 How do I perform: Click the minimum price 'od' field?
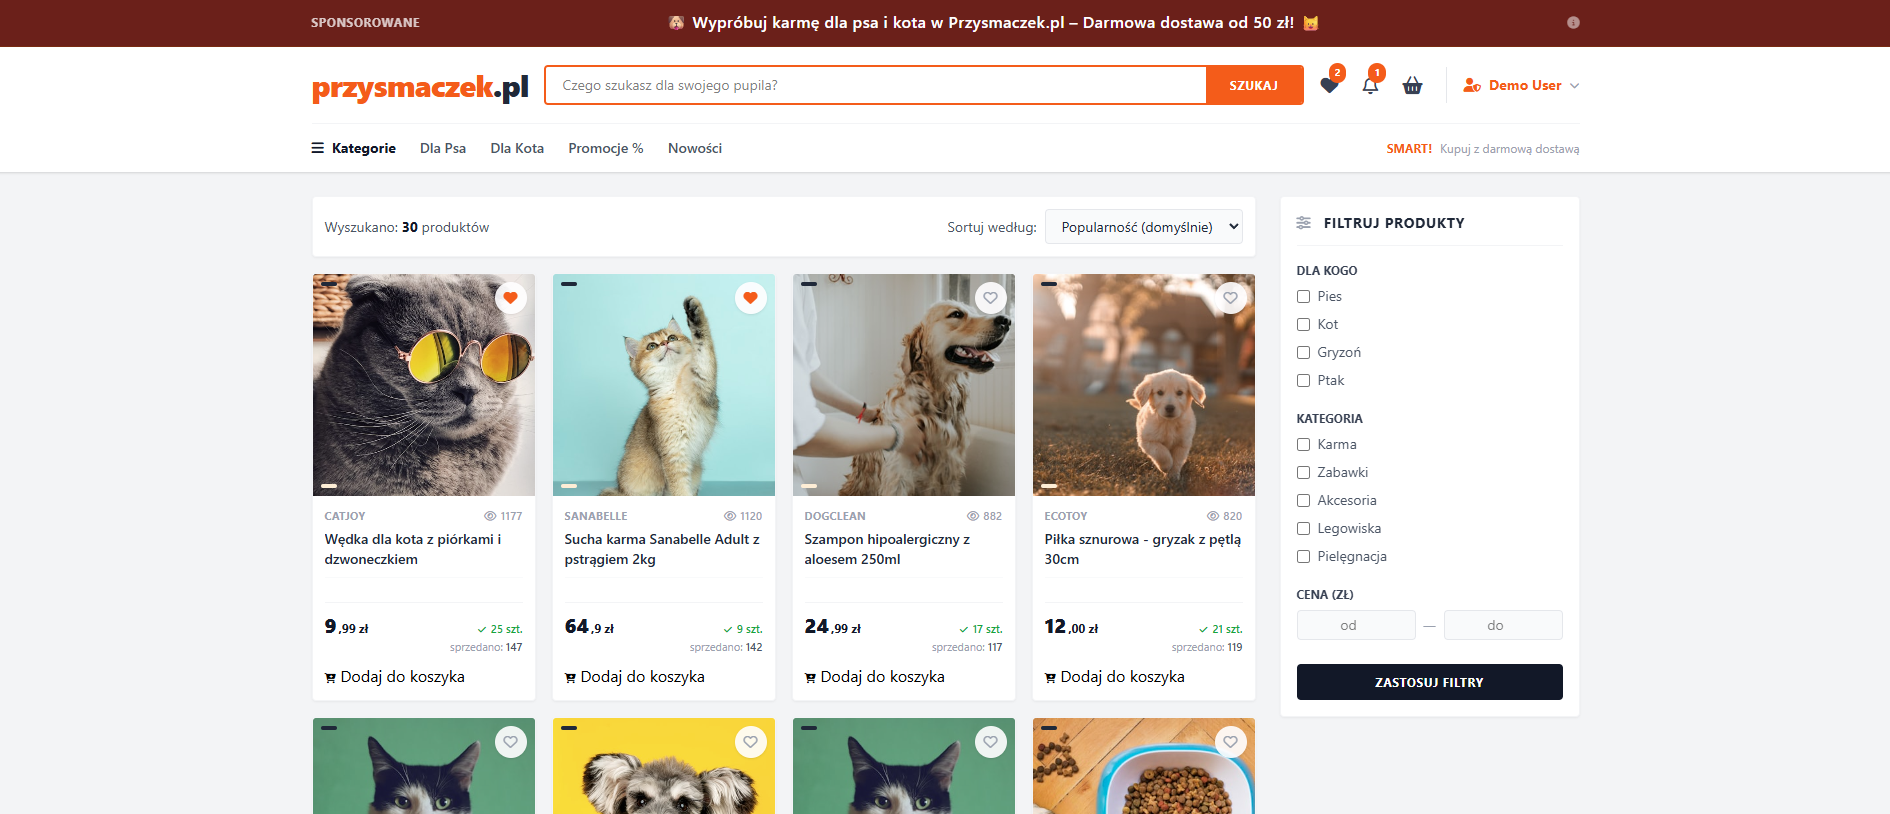coord(1356,625)
